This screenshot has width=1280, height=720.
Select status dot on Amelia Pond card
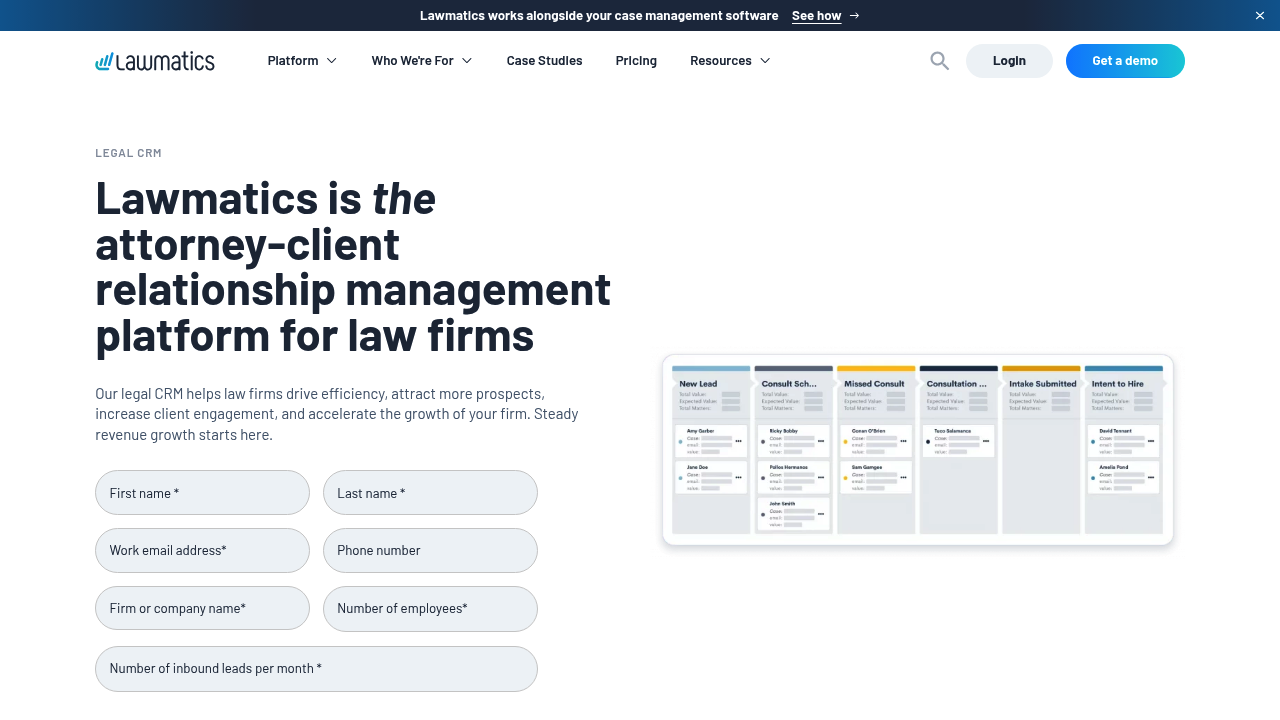pyautogui.click(x=1092, y=477)
